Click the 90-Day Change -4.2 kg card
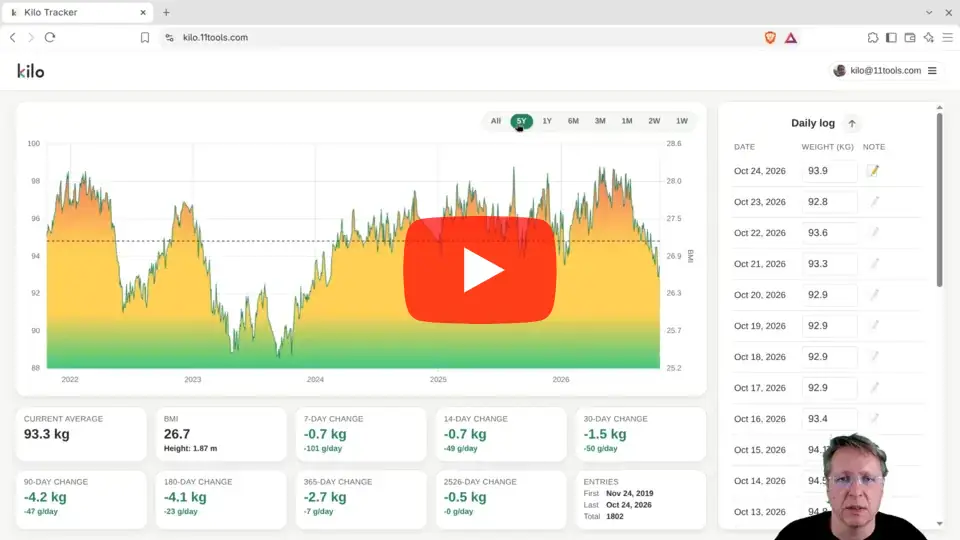 [81, 500]
